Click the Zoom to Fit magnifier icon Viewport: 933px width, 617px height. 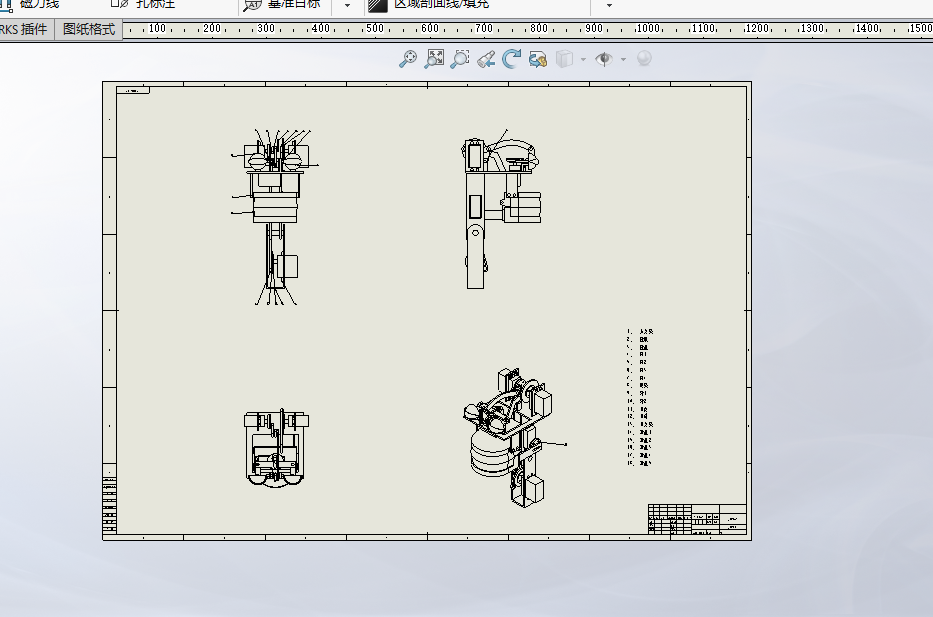click(407, 59)
